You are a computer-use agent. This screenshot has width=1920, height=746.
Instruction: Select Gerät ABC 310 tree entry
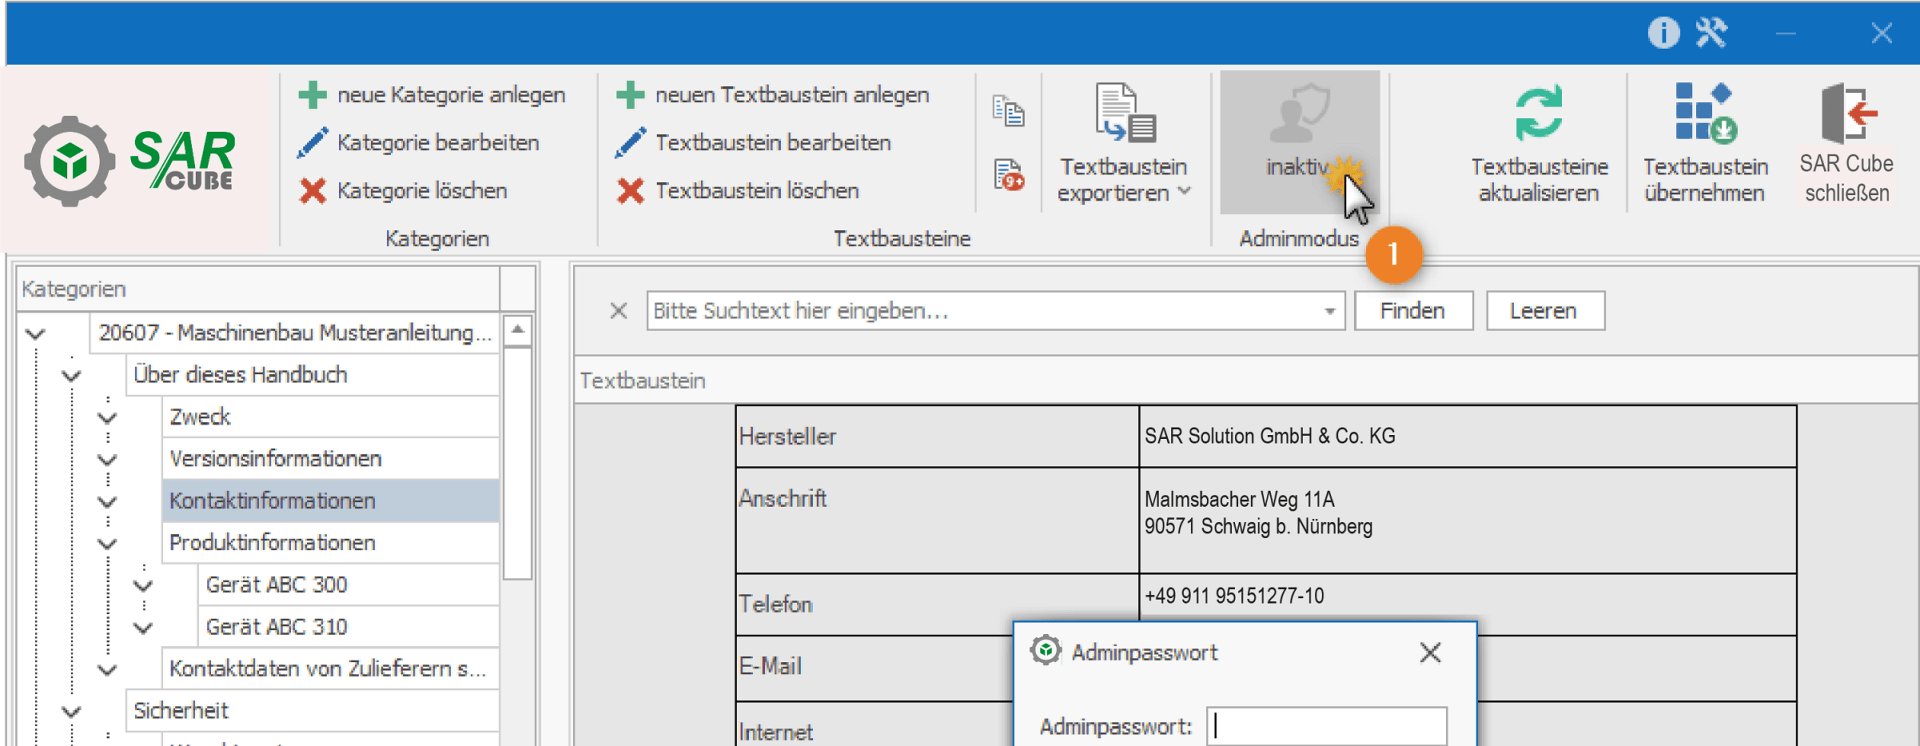pos(276,627)
